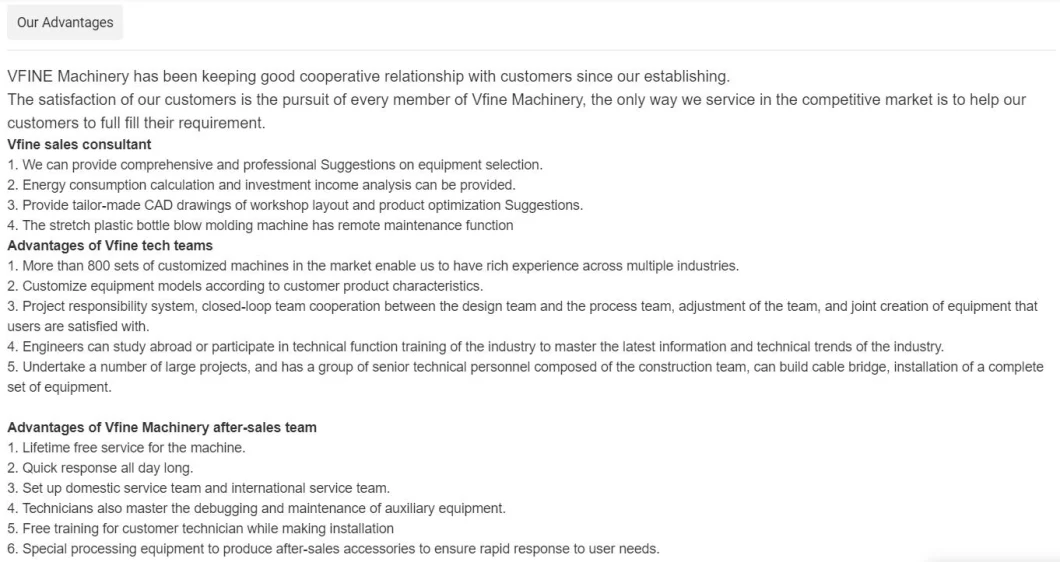Click the line about engineers studying abroad
Screen dimensions: 1060x562
pyautogui.click(x=475, y=347)
